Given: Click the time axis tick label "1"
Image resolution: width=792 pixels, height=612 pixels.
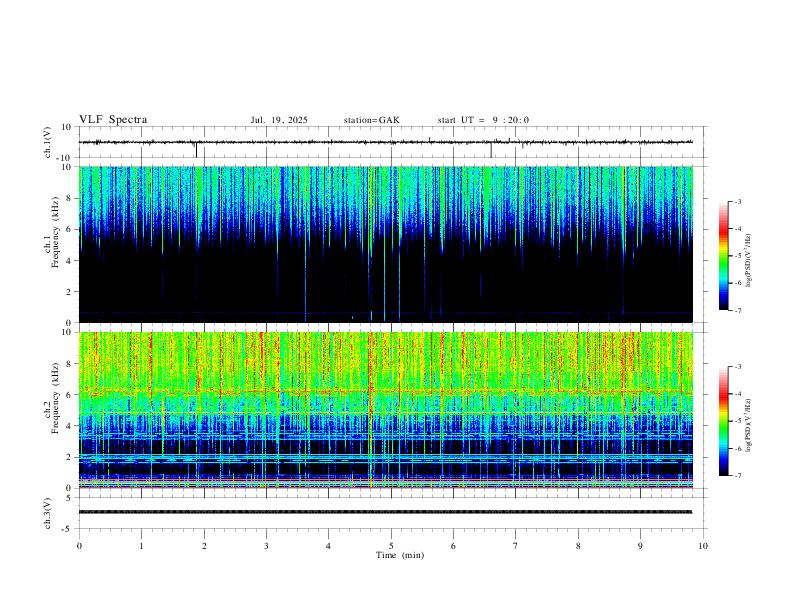Looking at the screenshot, I should [141, 546].
